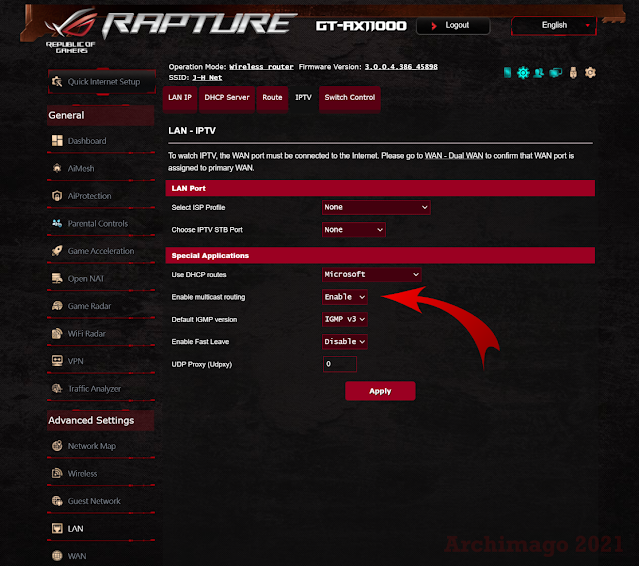639x566 pixels.
Task: Select the IPTV tab
Action: tap(303, 98)
